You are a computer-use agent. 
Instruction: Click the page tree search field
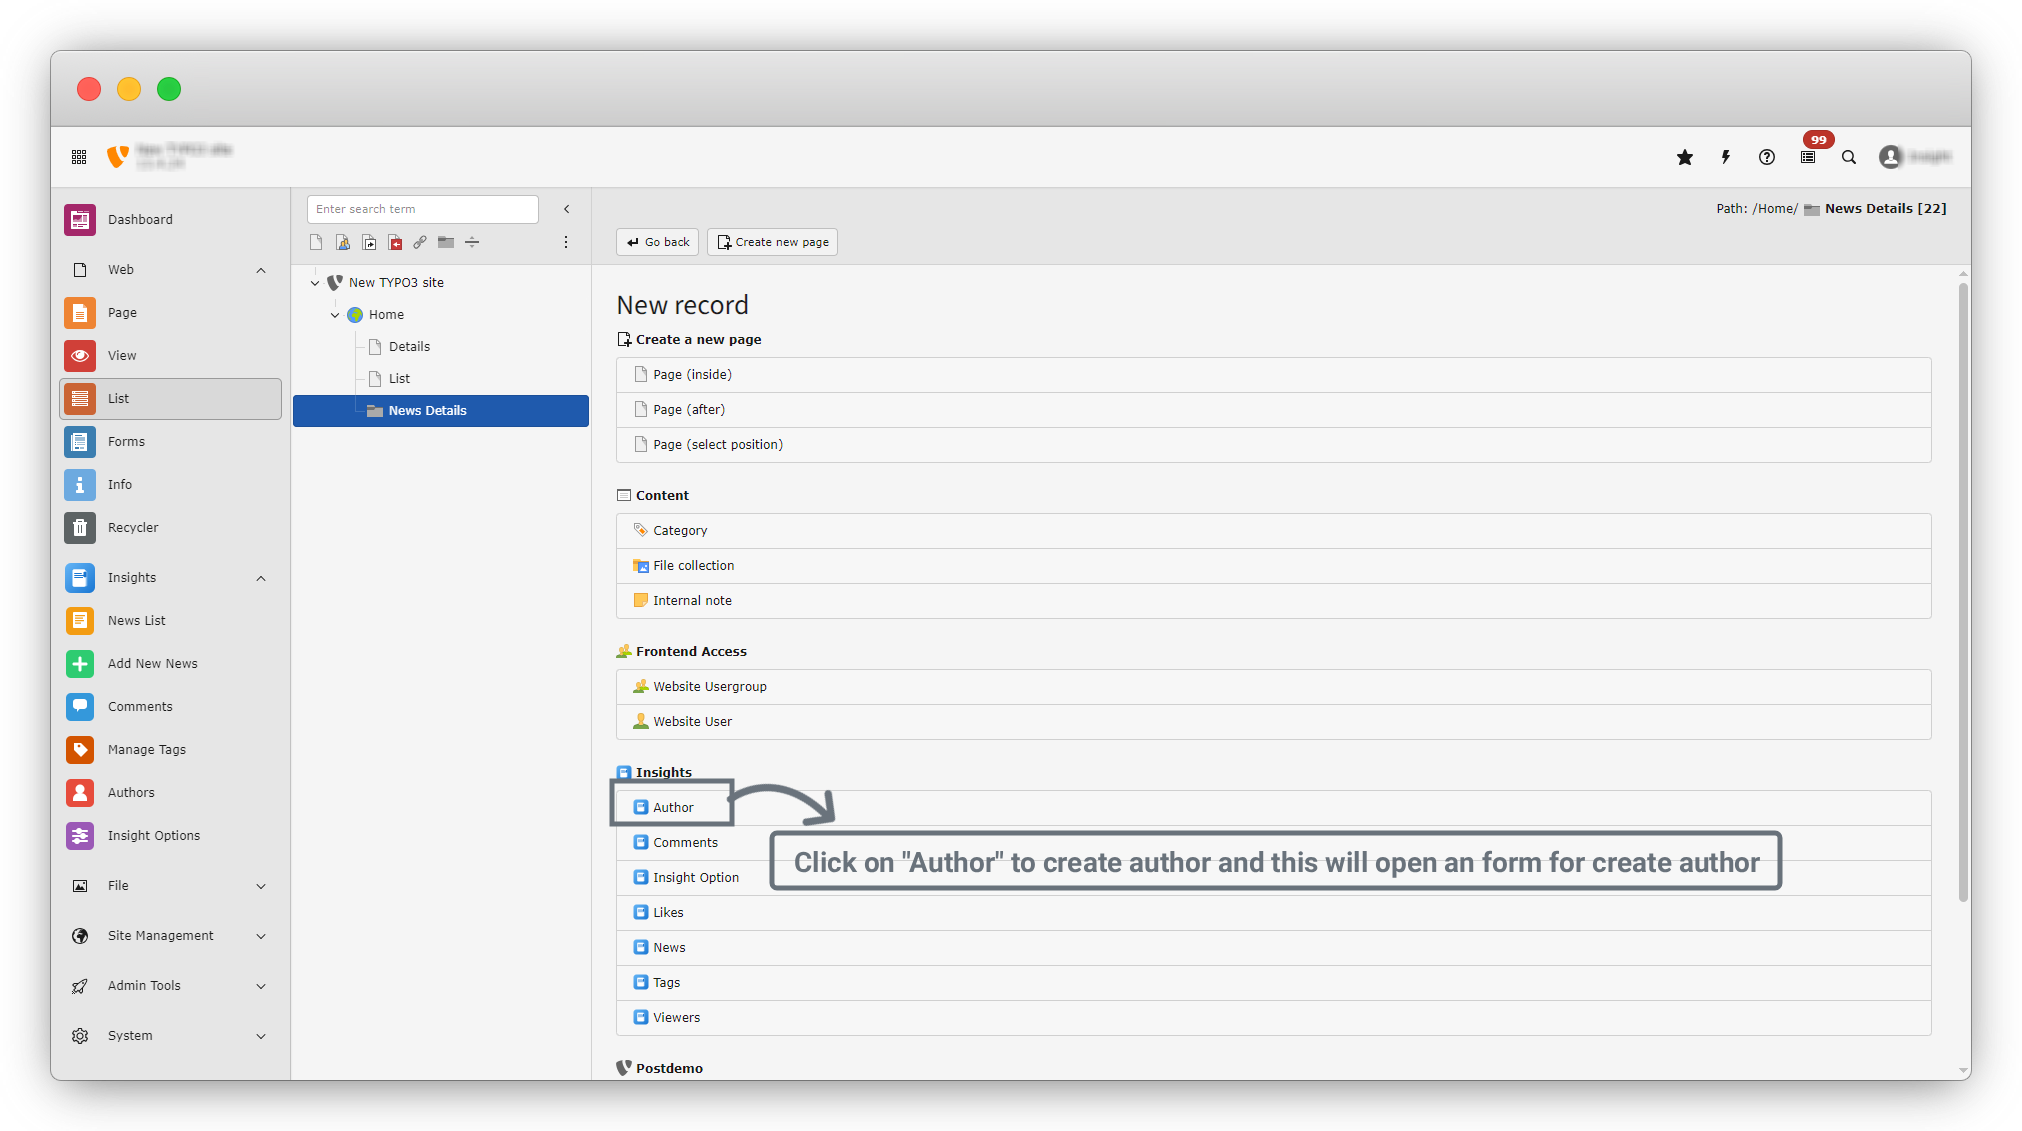pyautogui.click(x=422, y=209)
